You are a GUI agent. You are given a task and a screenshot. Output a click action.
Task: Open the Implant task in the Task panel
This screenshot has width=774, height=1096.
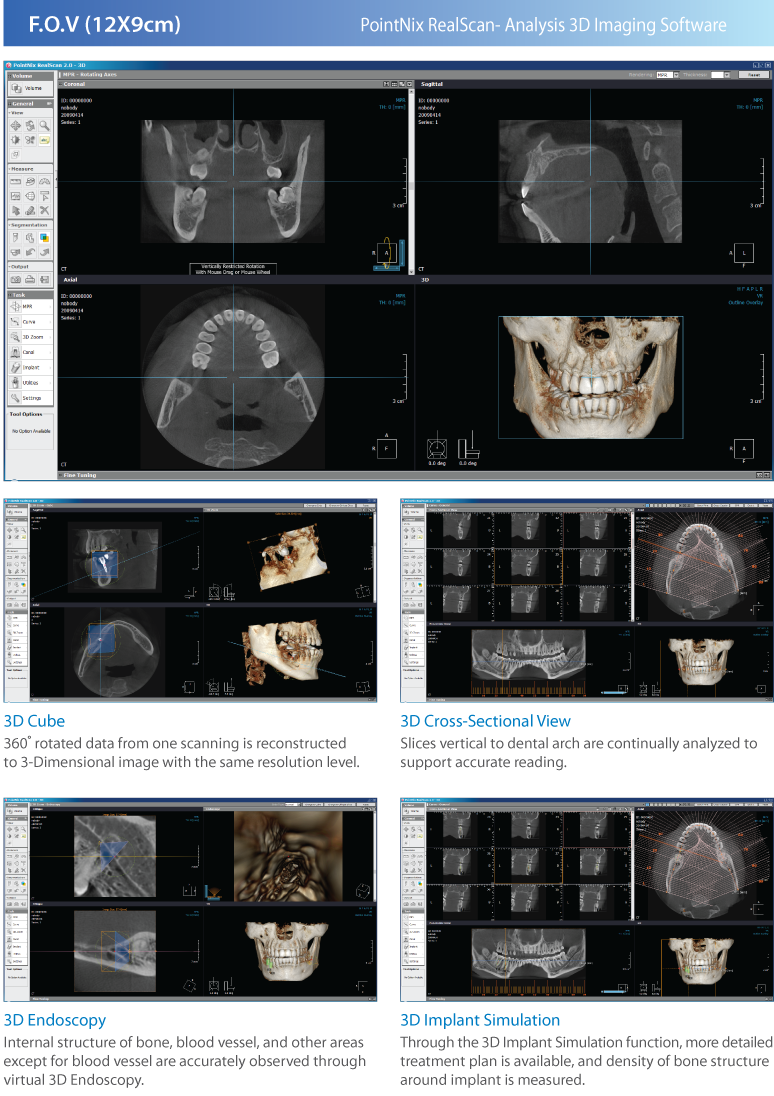pos(30,367)
